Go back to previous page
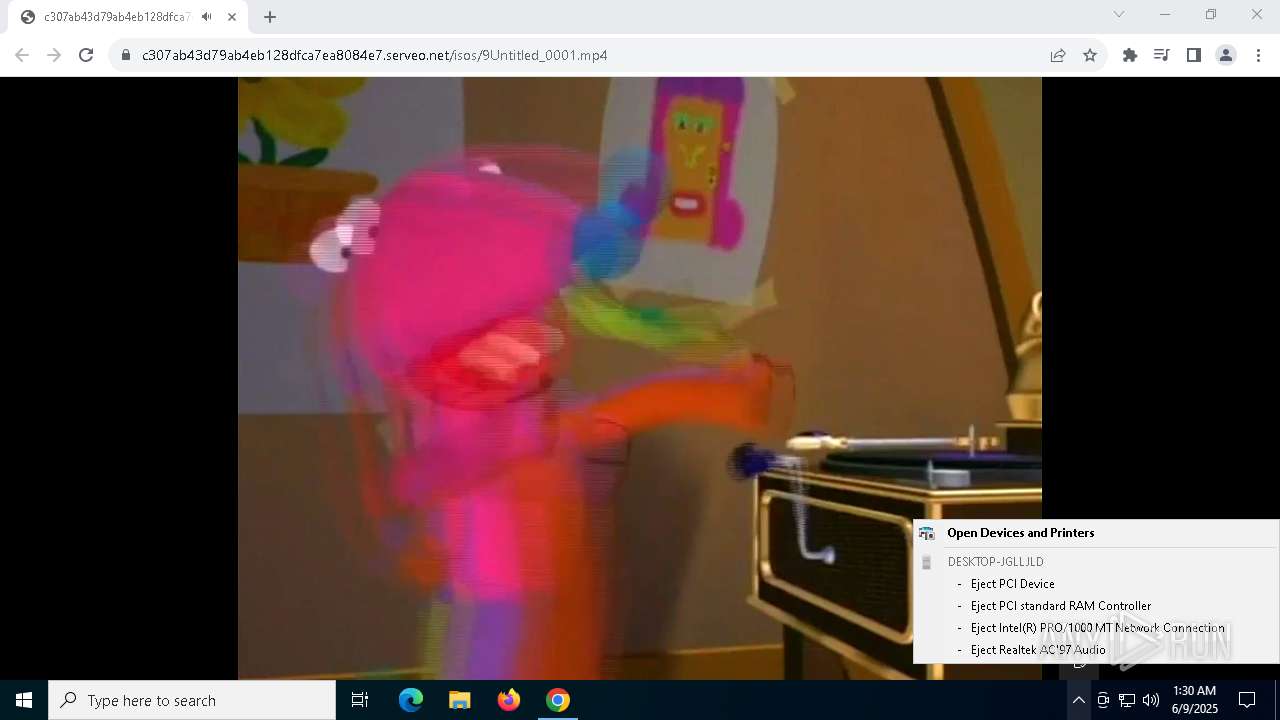This screenshot has width=1280, height=720. 22,55
